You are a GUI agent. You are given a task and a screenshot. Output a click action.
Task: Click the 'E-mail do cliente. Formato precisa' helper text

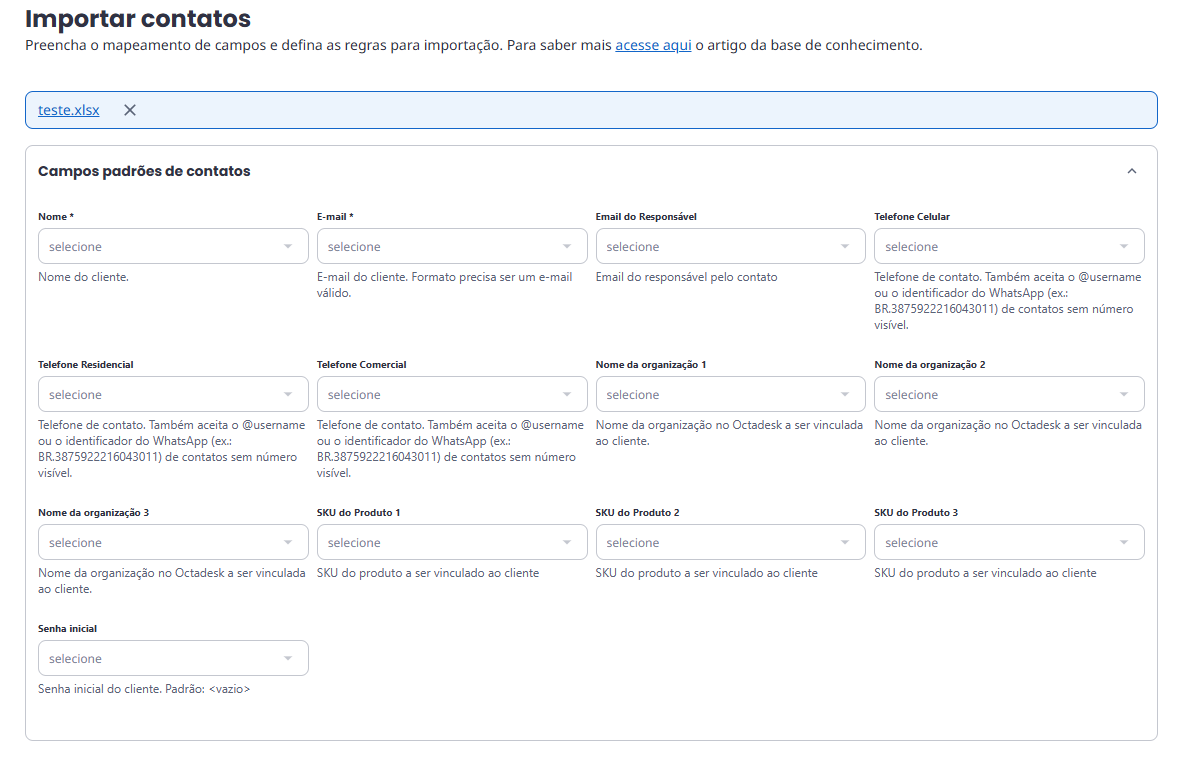click(444, 285)
